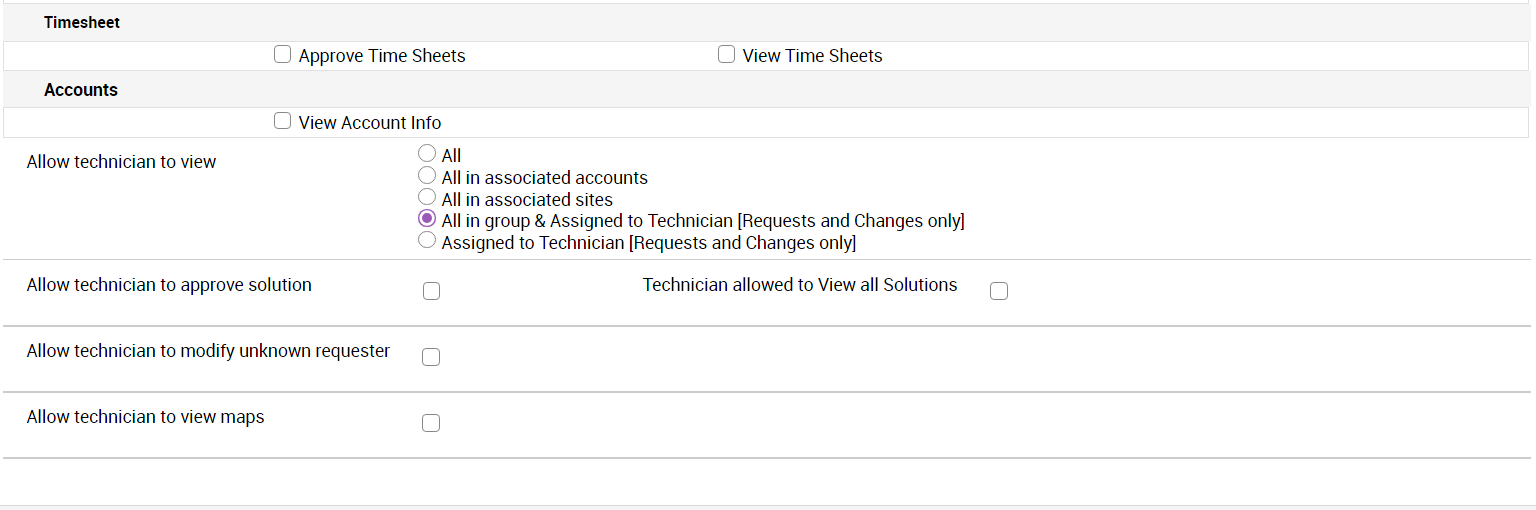Image resolution: width=1536 pixels, height=510 pixels.
Task: Click the "View Account Info" label text
Action: (370, 123)
